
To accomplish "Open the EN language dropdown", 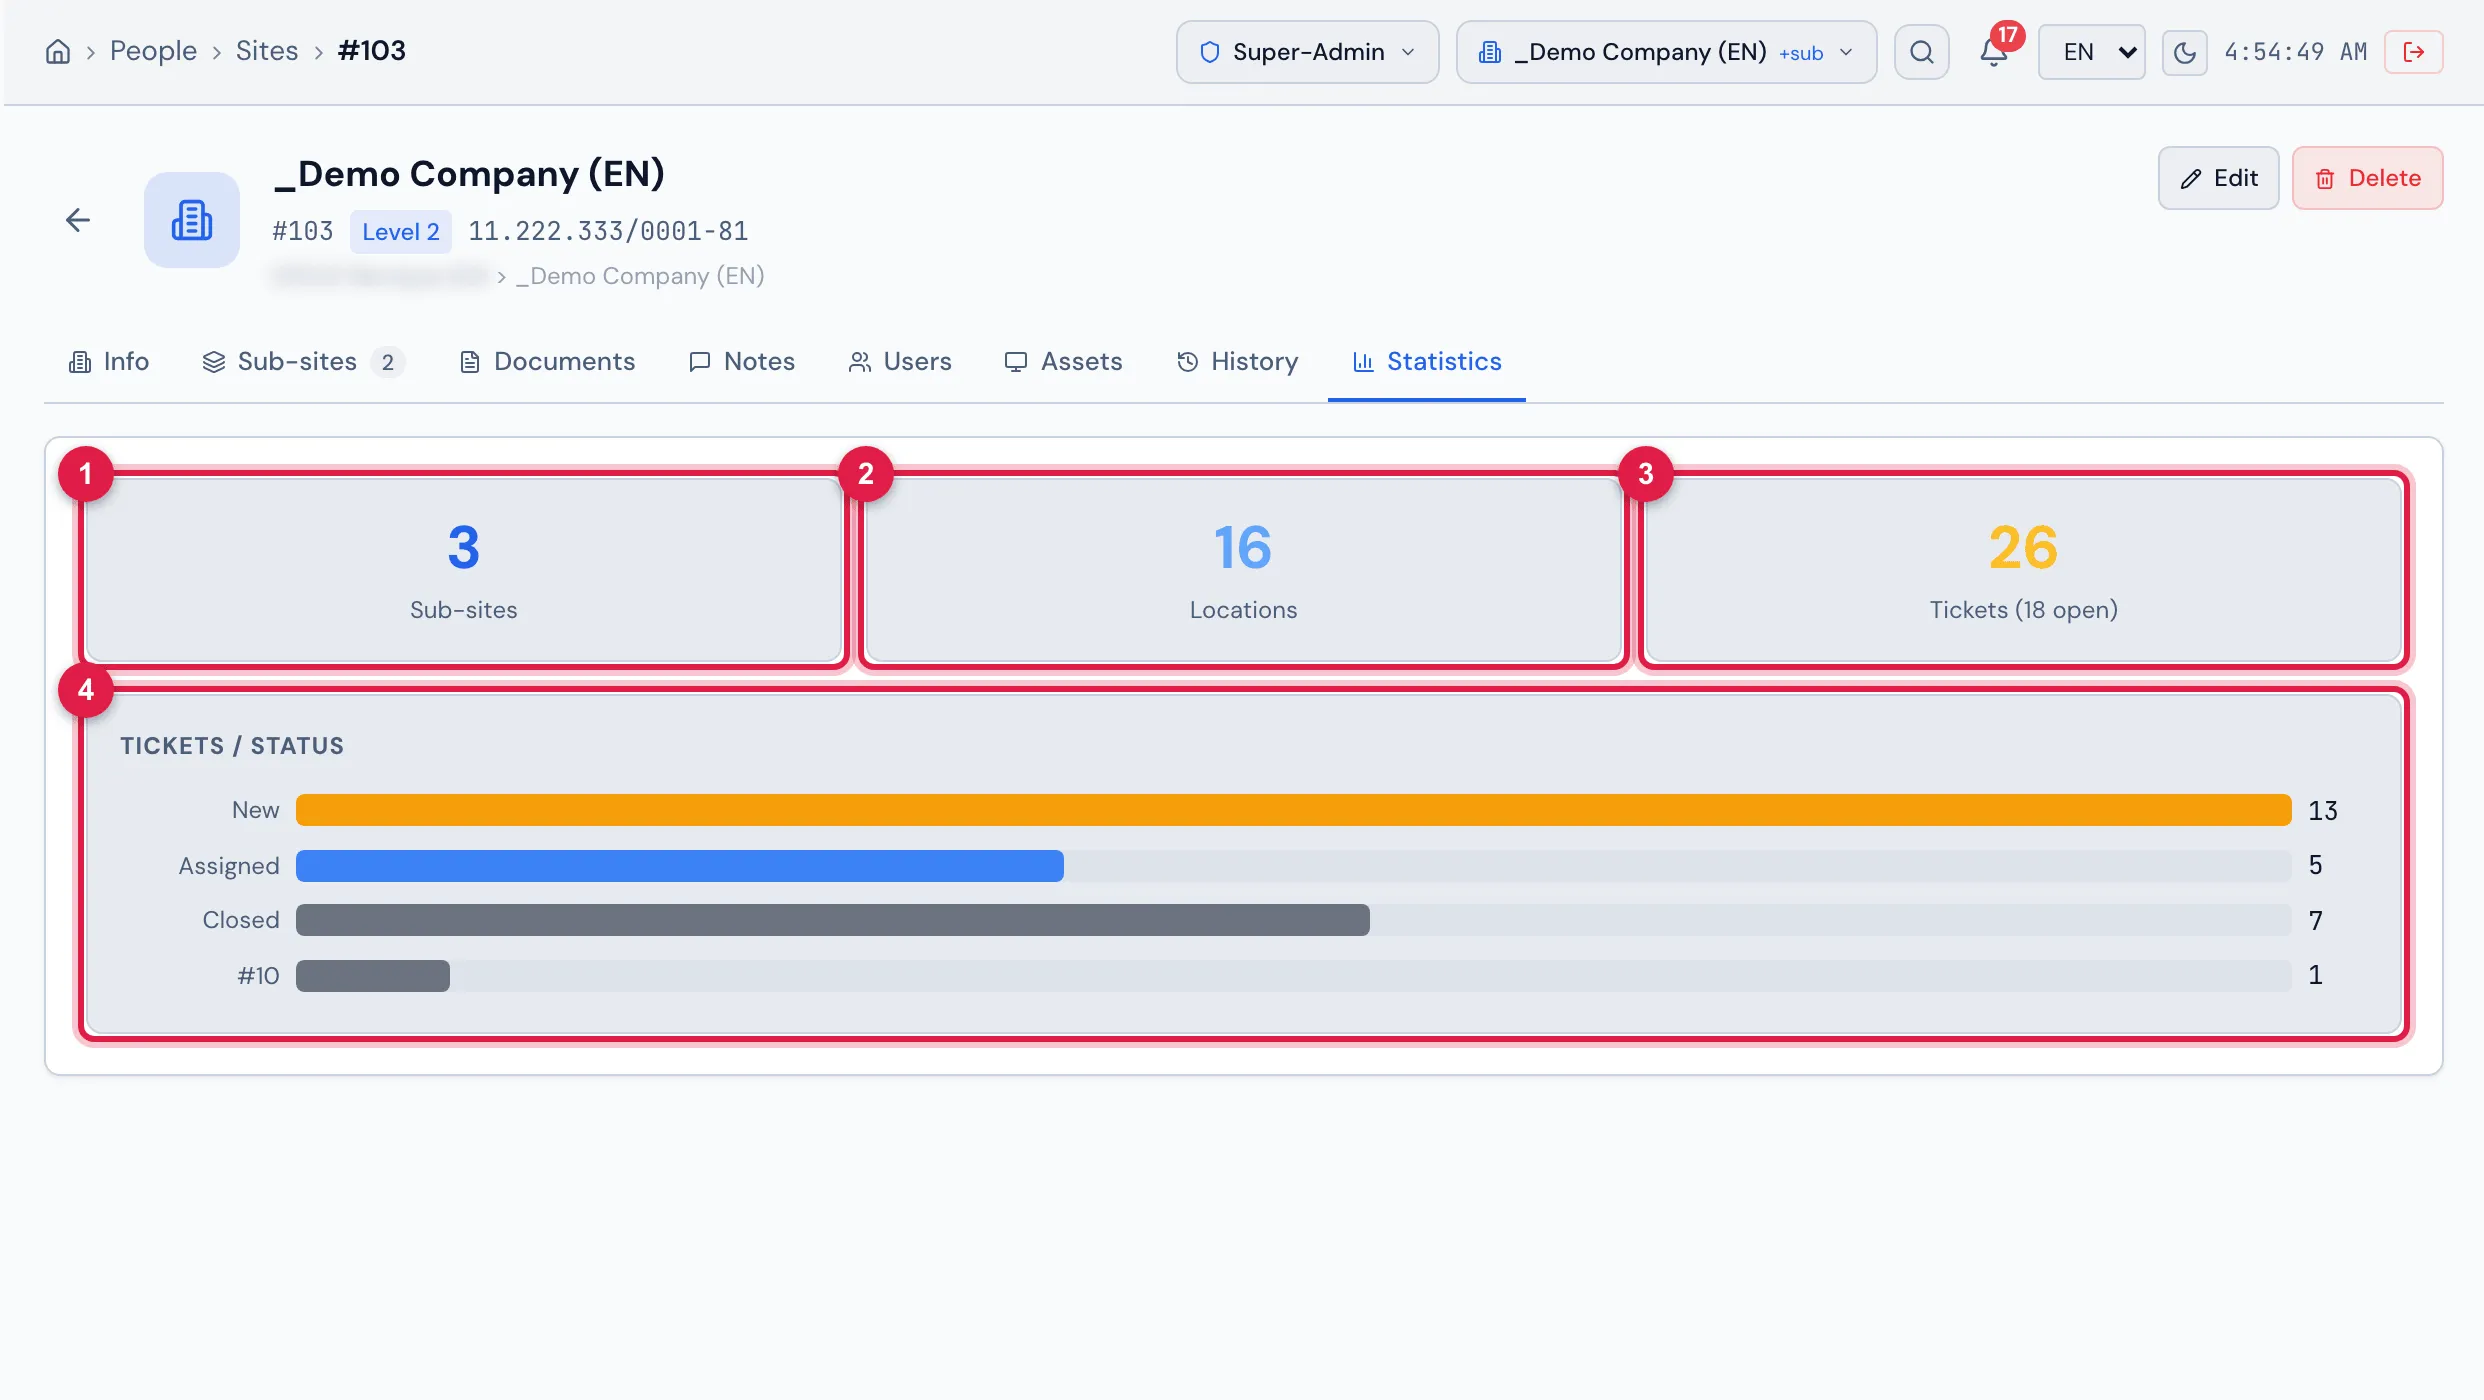I will click(2092, 52).
